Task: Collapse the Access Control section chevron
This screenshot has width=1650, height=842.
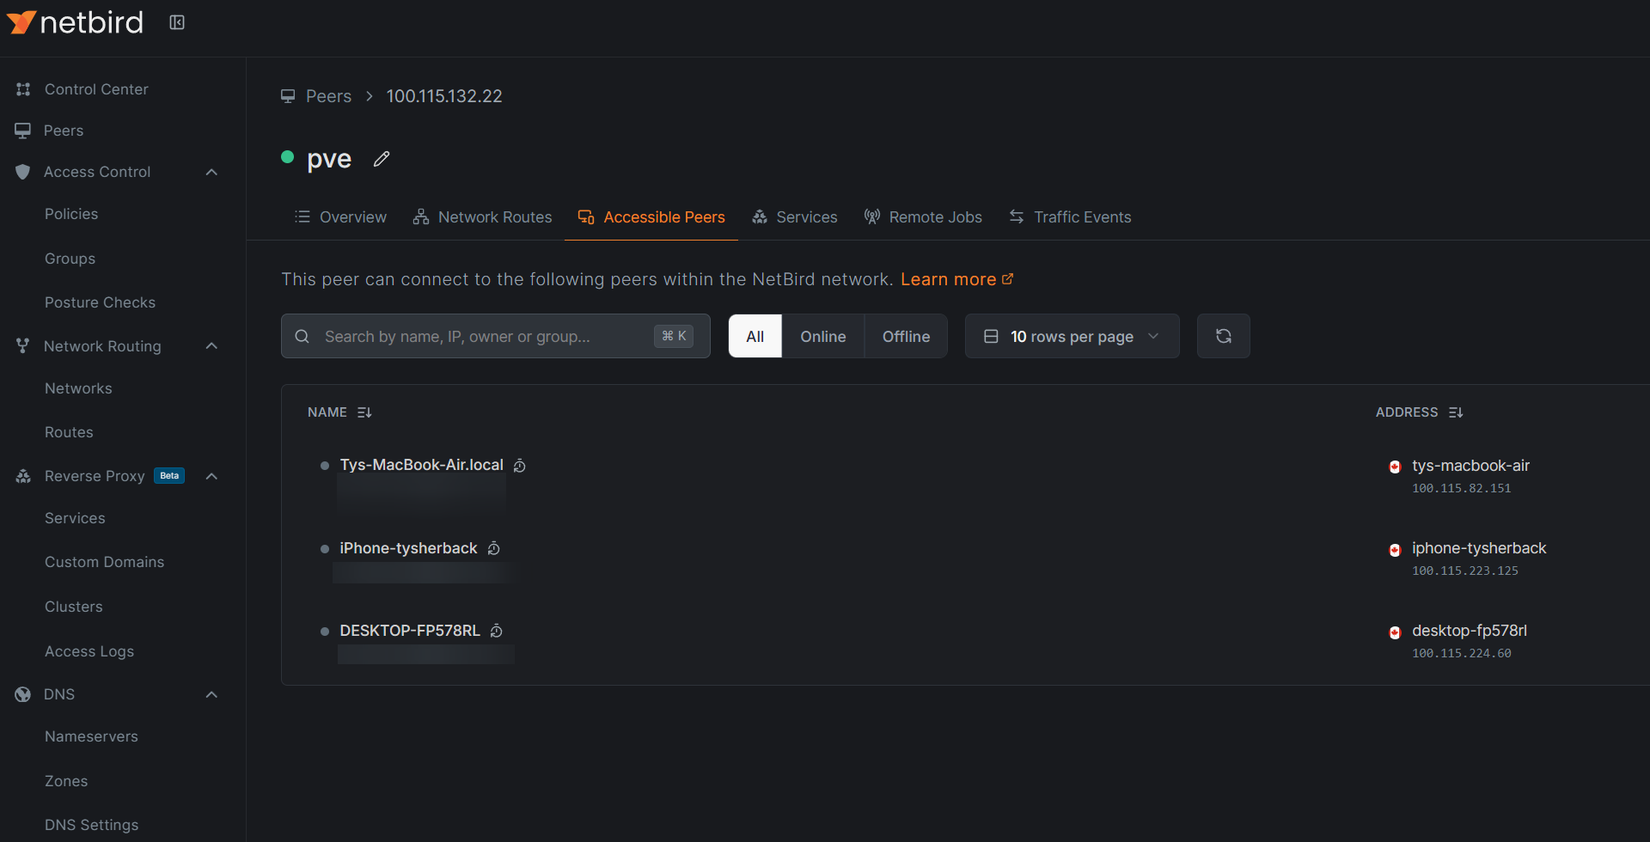Action: 212,172
